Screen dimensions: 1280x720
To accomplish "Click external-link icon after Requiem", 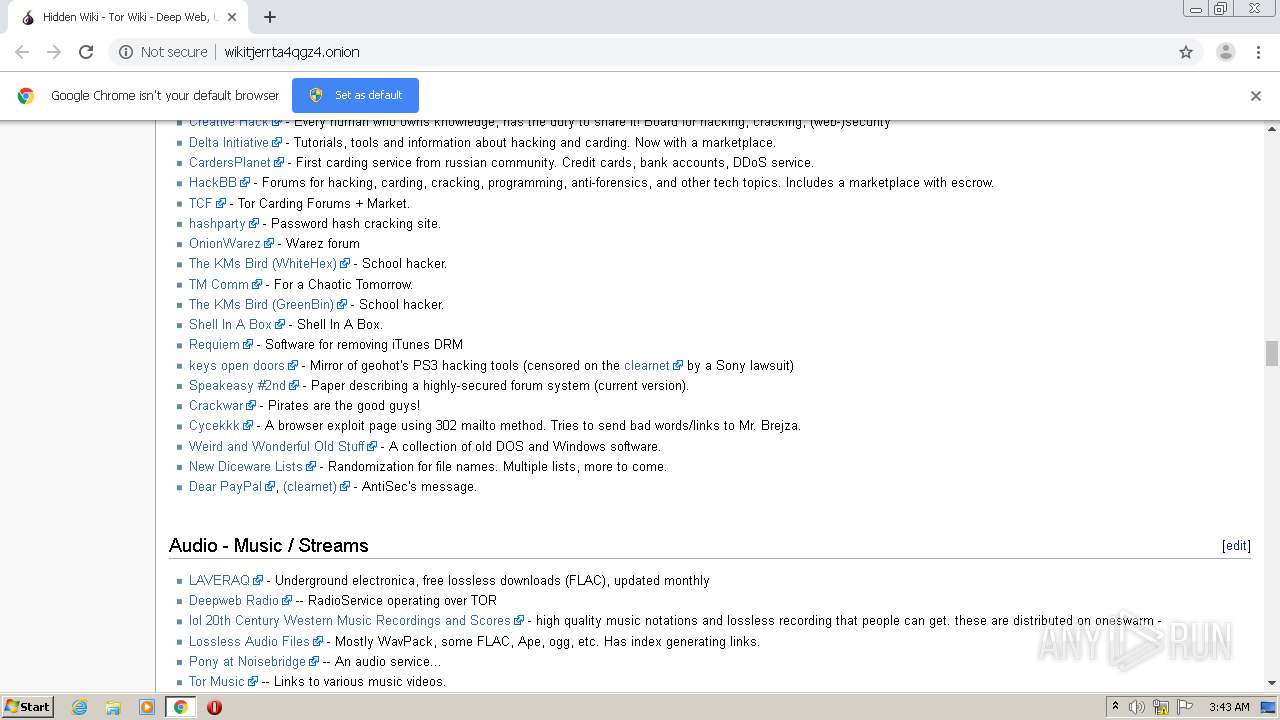I will coord(248,345).
